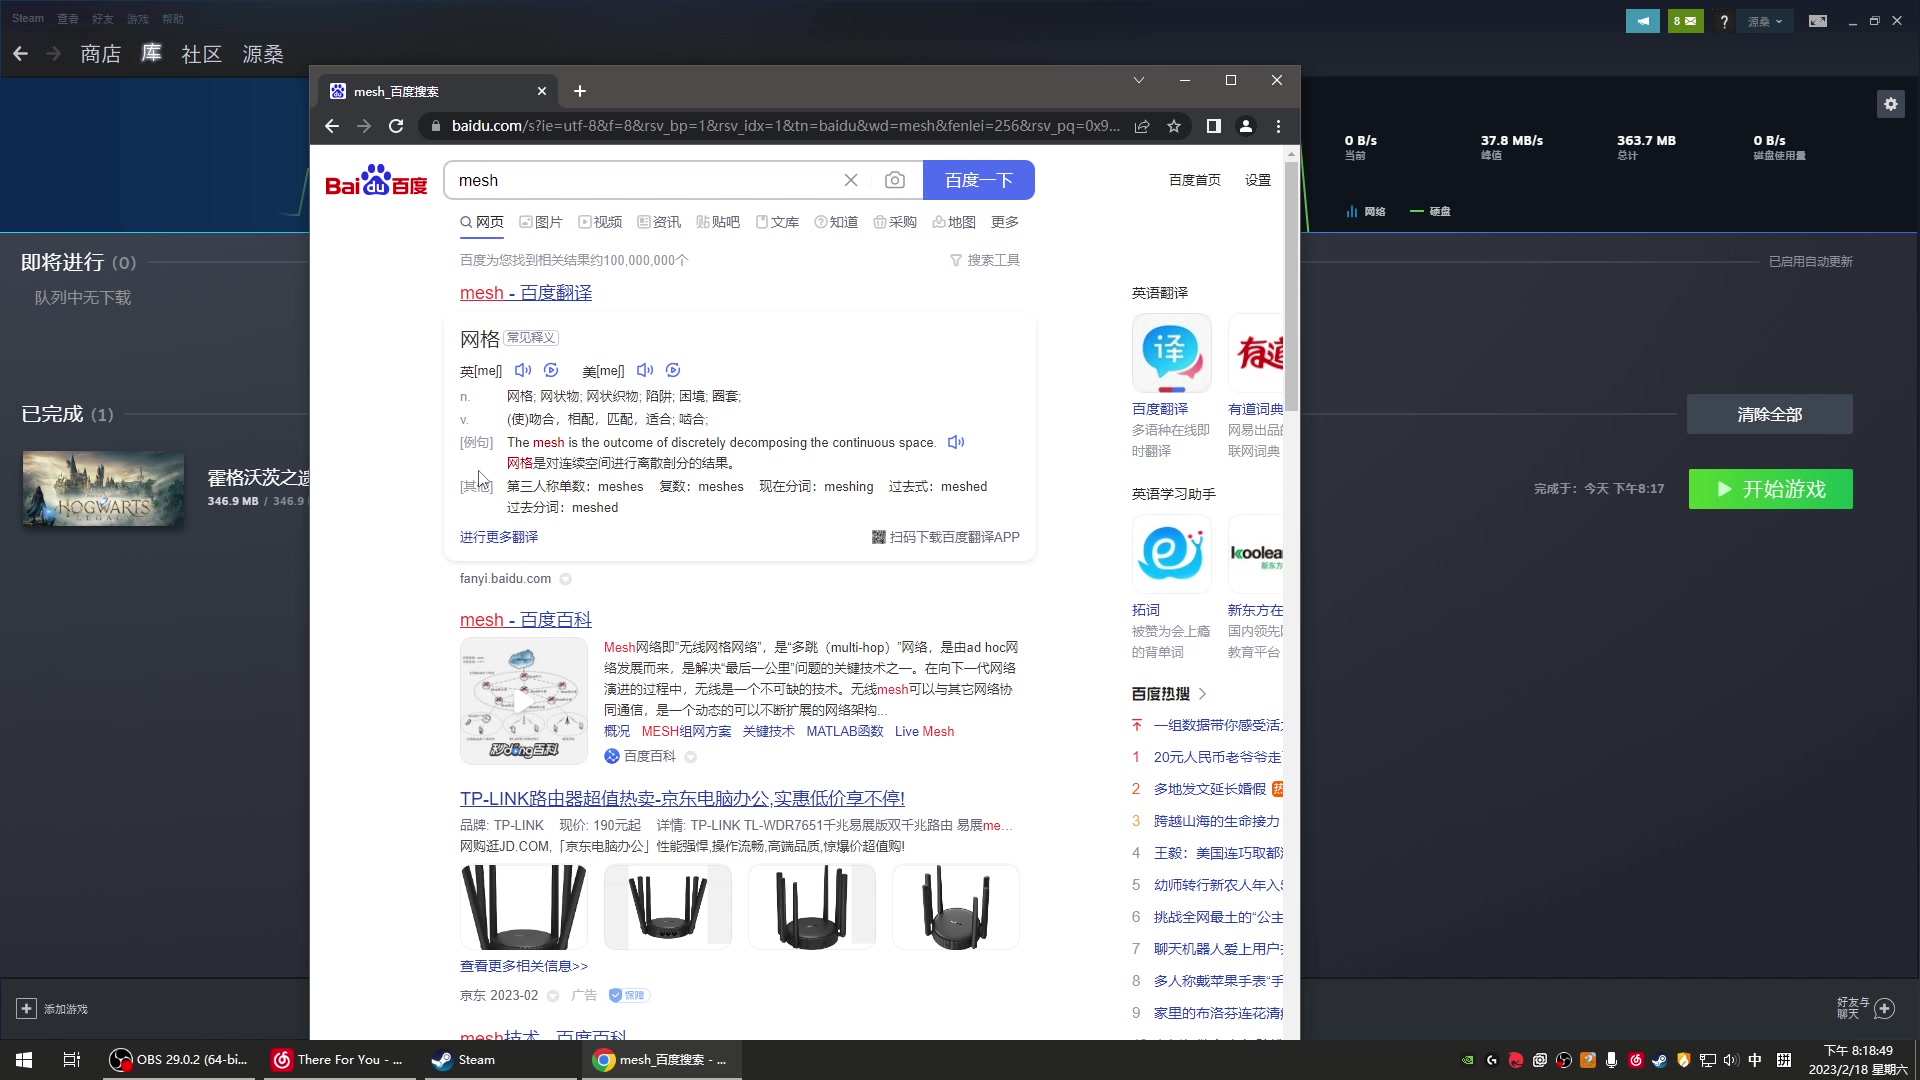The width and height of the screenshot is (1920, 1080).
Task: Open the mesh - 百度百科 result
Action: pyautogui.click(x=526, y=620)
